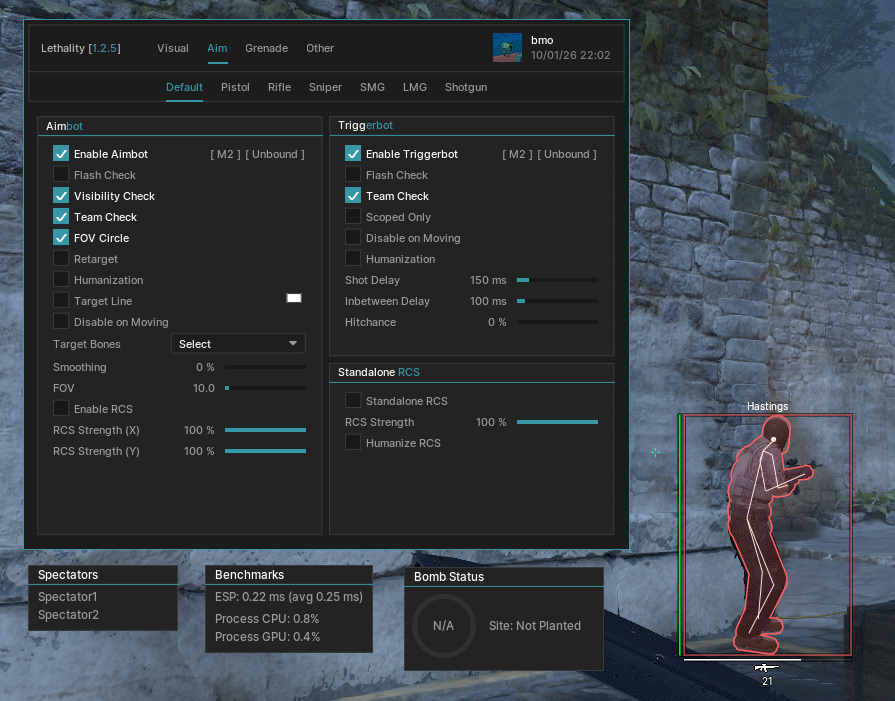
Task: Open the Target Bones Select dropdown
Action: pyautogui.click(x=238, y=344)
